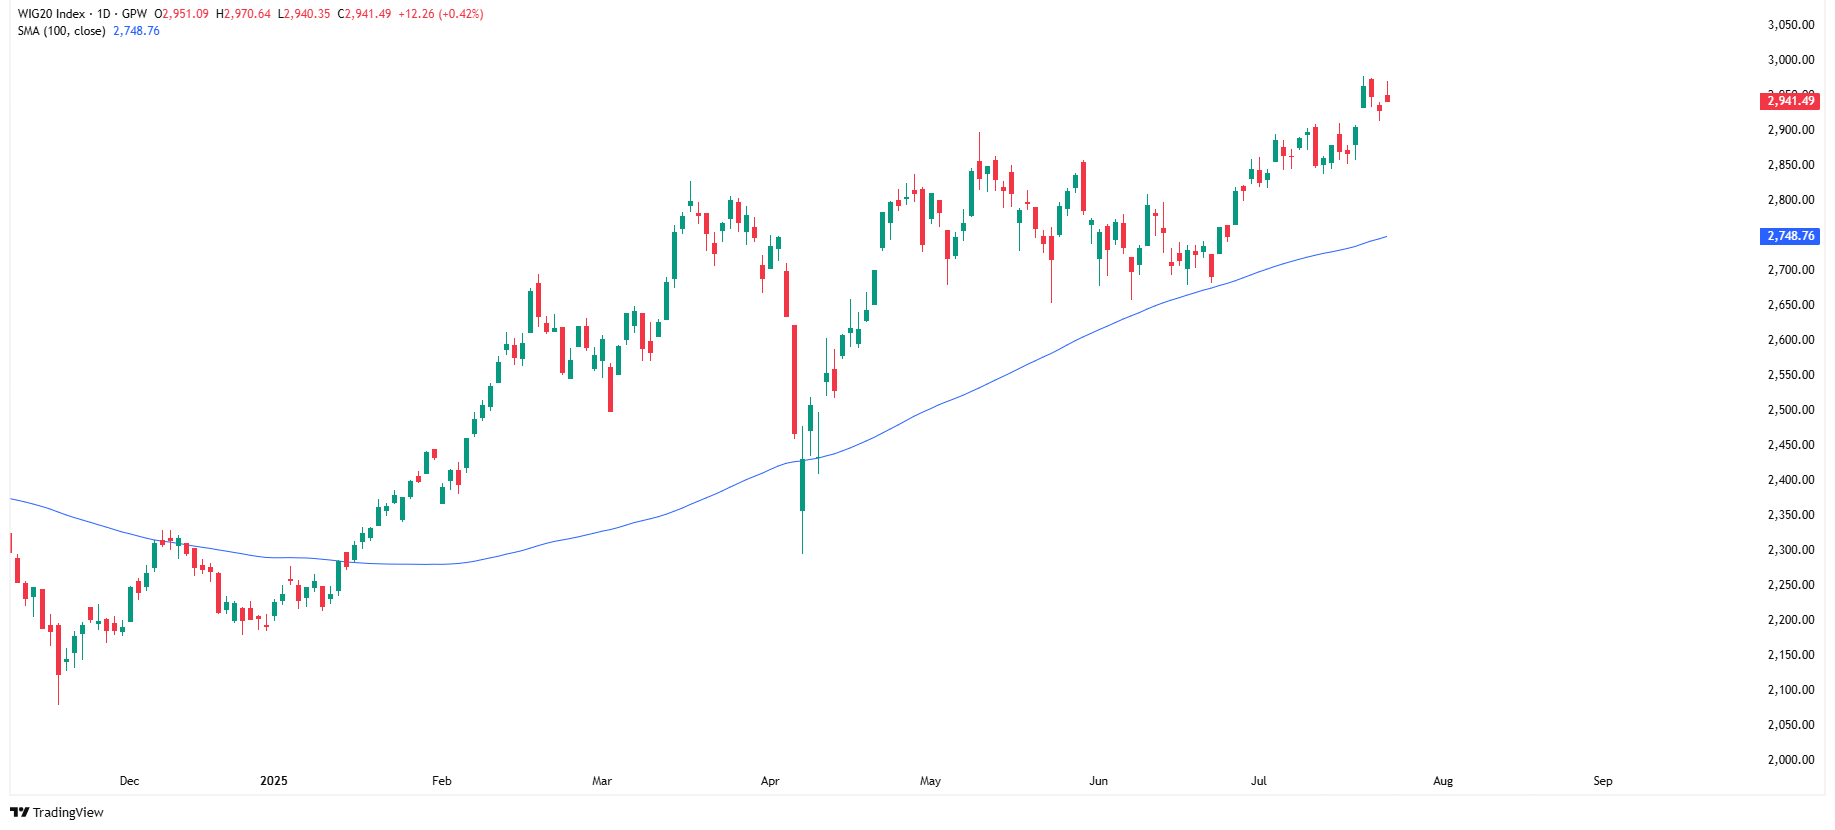
Task: Click the 2,500.00 price scale label
Action: click(x=1790, y=410)
